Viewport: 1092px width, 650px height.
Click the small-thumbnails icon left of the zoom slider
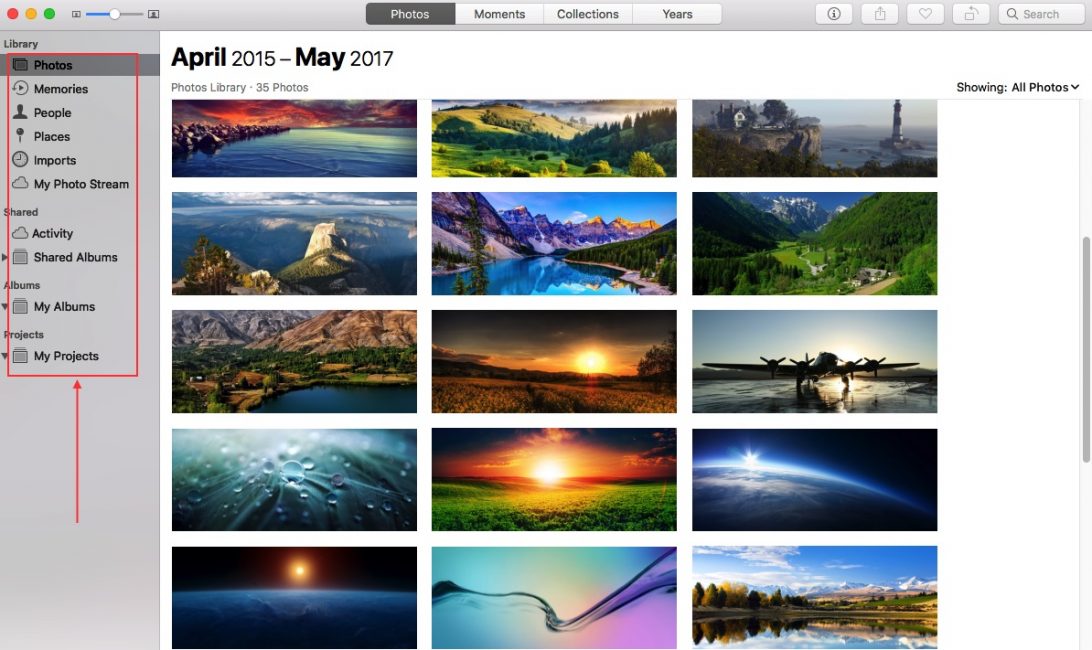pyautogui.click(x=76, y=14)
